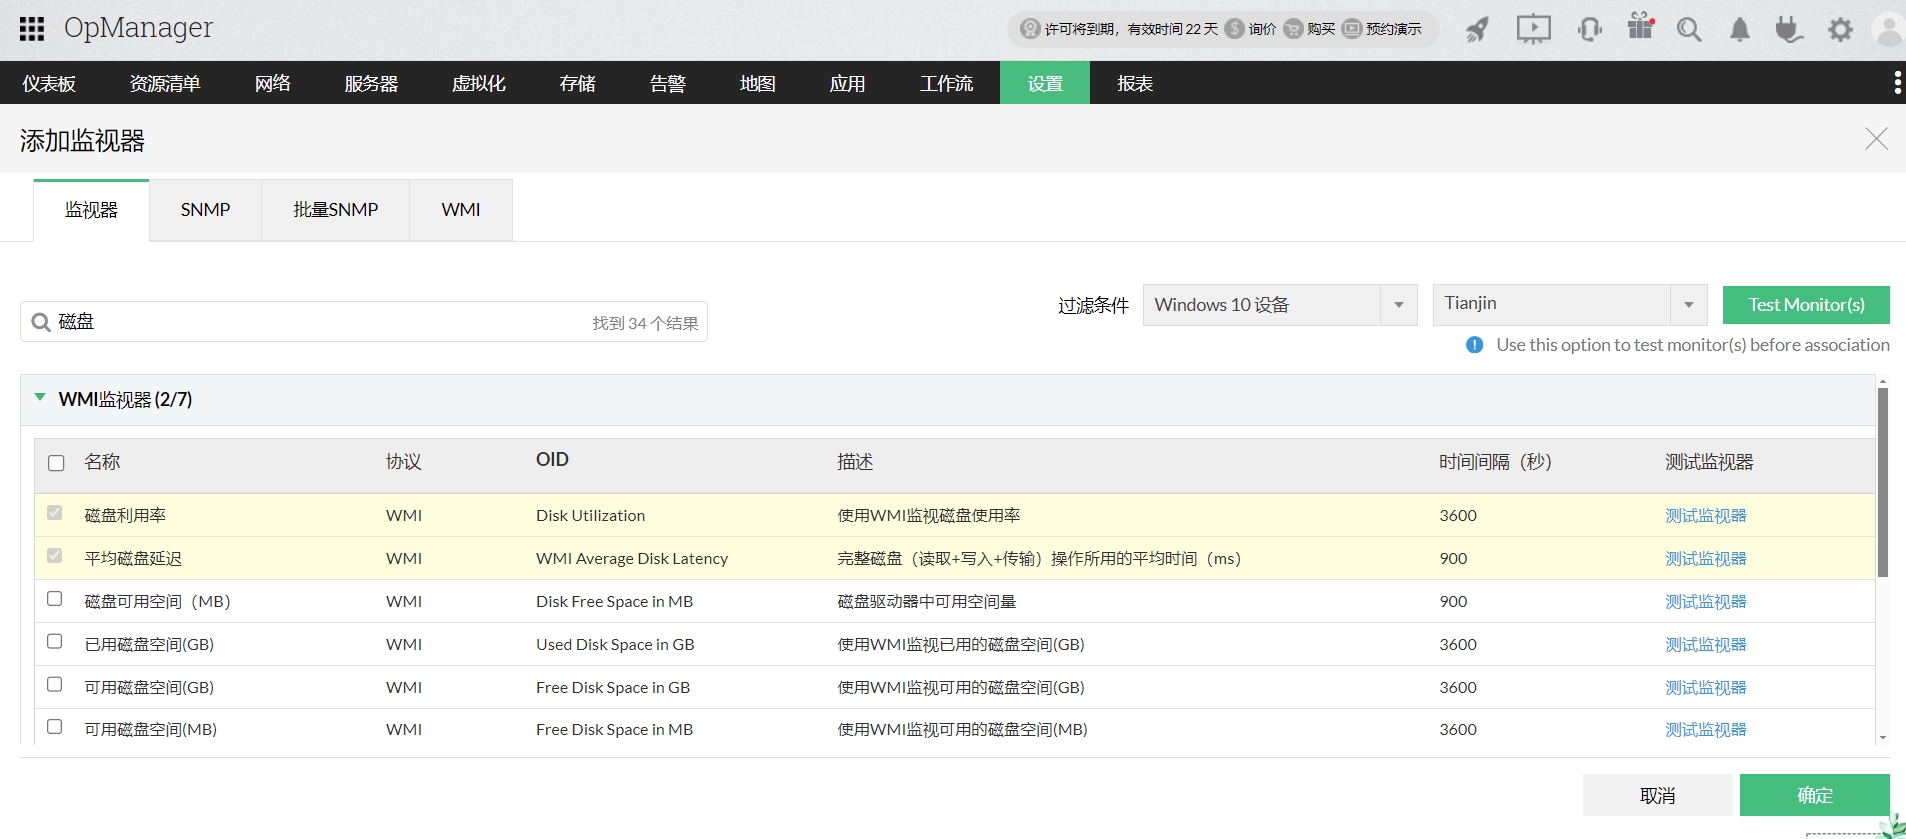Check the 已用磁盘空间(GB) checkbox
The height and width of the screenshot is (839, 1906).
pos(55,642)
